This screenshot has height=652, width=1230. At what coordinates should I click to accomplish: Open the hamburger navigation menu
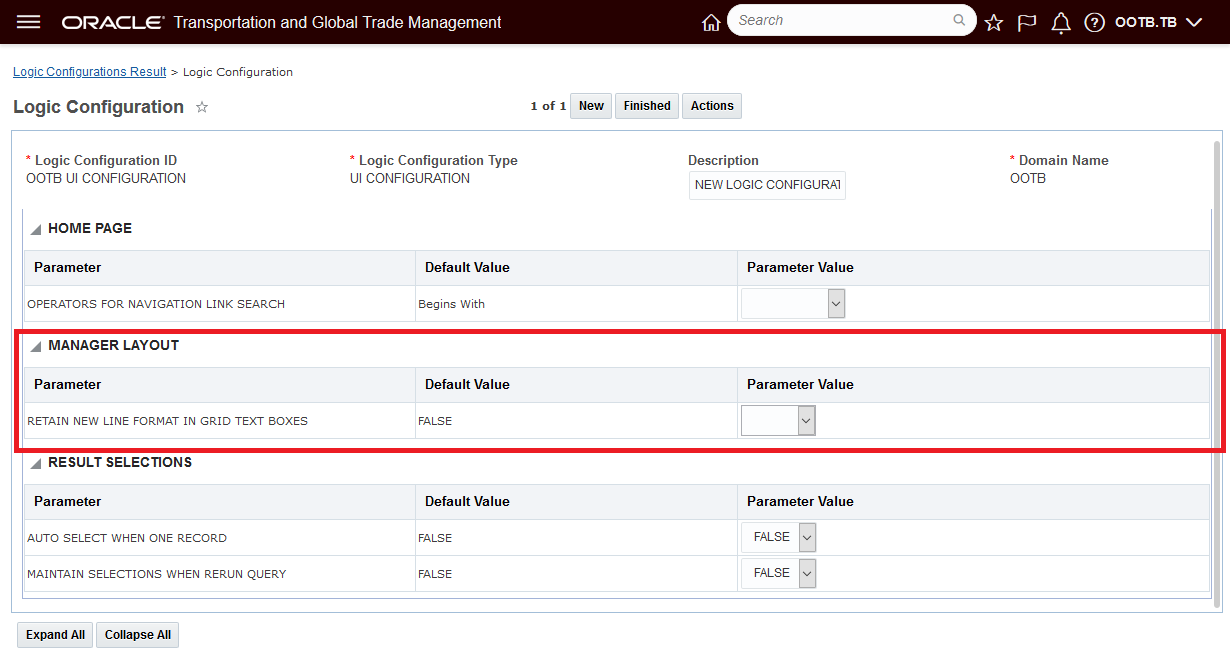[x=29, y=22]
